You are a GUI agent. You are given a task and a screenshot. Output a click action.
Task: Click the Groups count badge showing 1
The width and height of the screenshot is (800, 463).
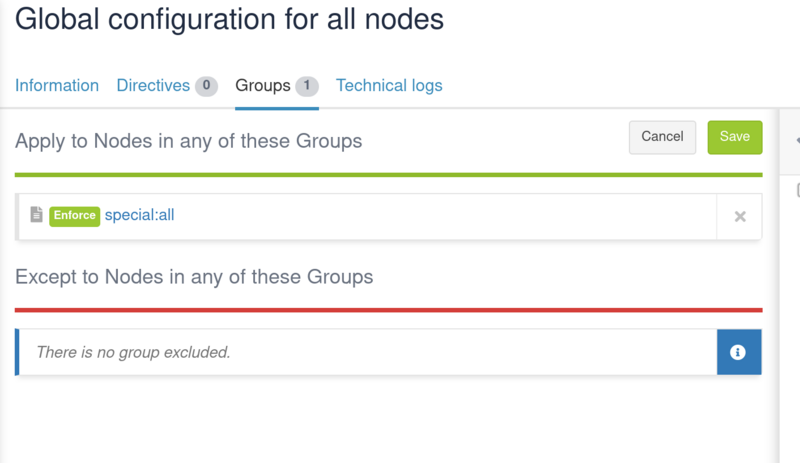point(307,85)
